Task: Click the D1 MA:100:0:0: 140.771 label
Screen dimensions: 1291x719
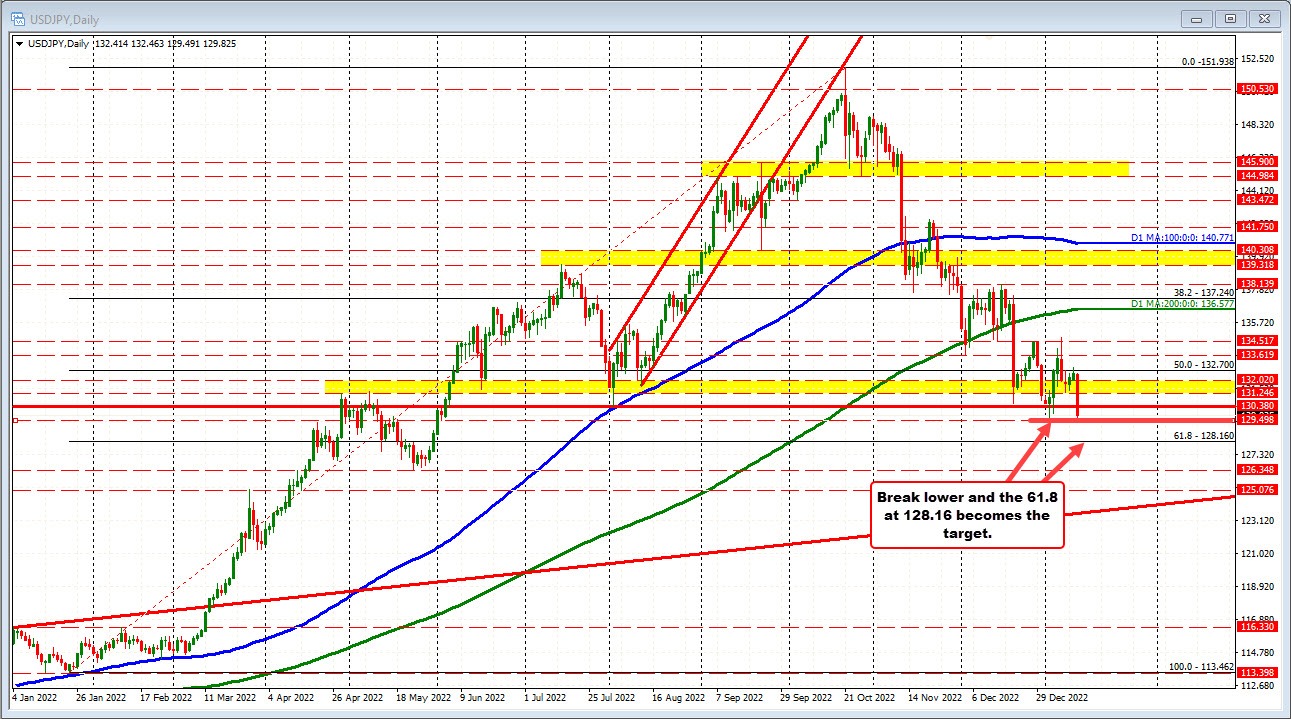Action: (x=1183, y=237)
